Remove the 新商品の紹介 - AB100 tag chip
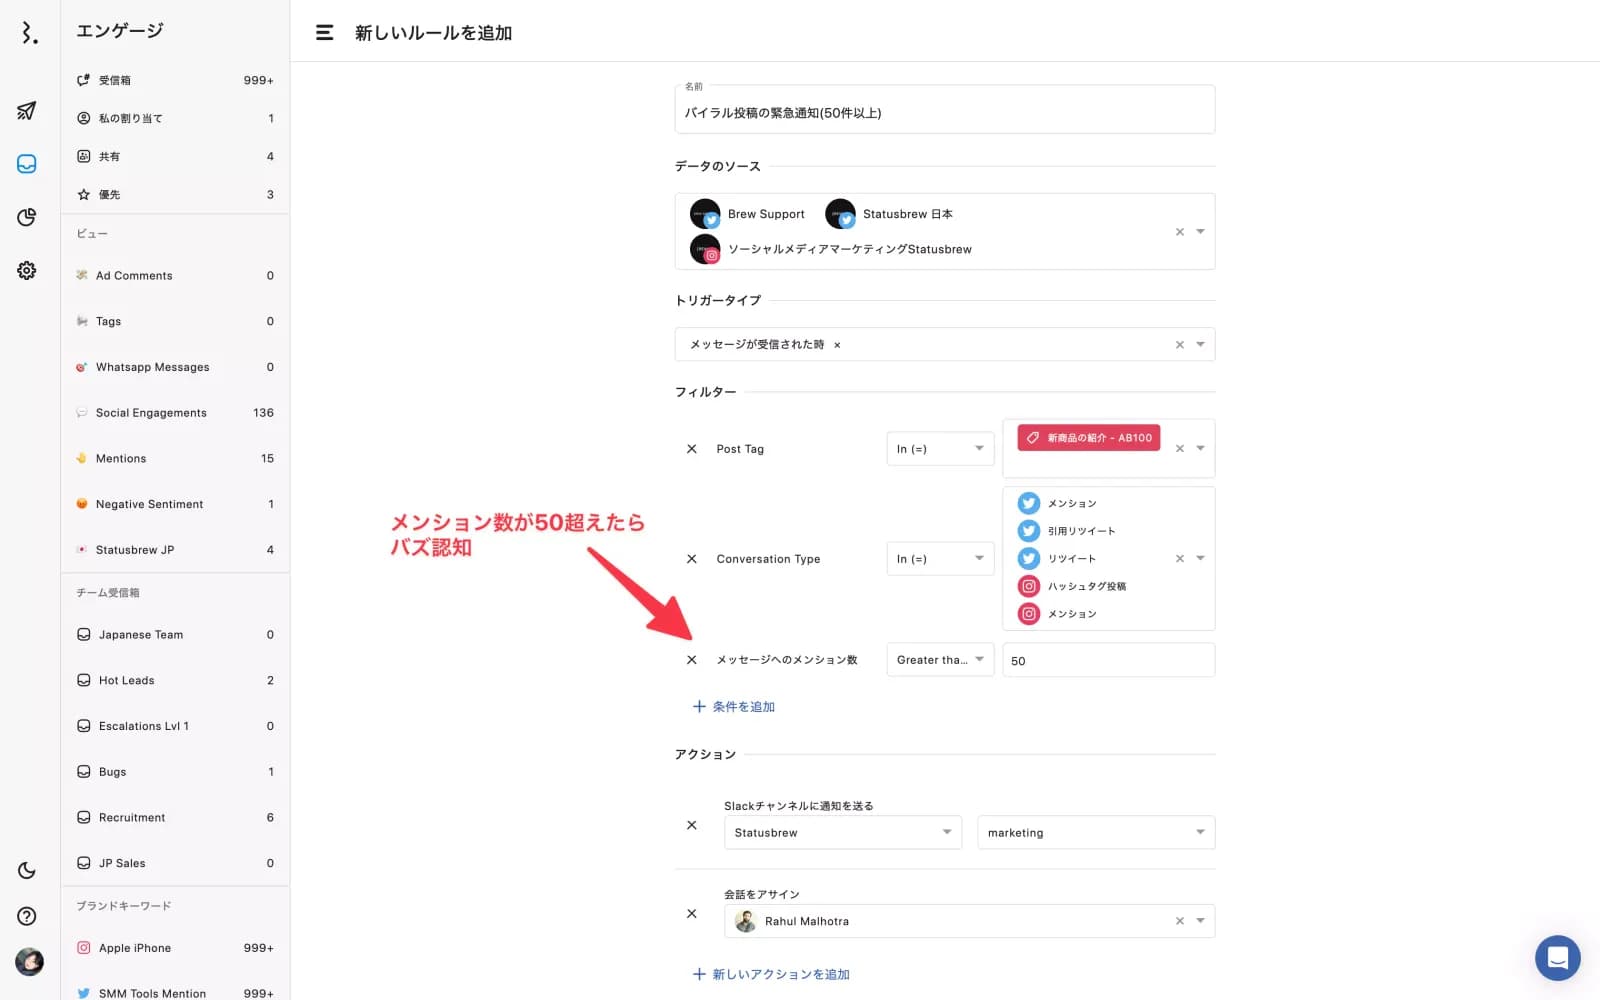This screenshot has height=1000, width=1600. pyautogui.click(x=1179, y=449)
